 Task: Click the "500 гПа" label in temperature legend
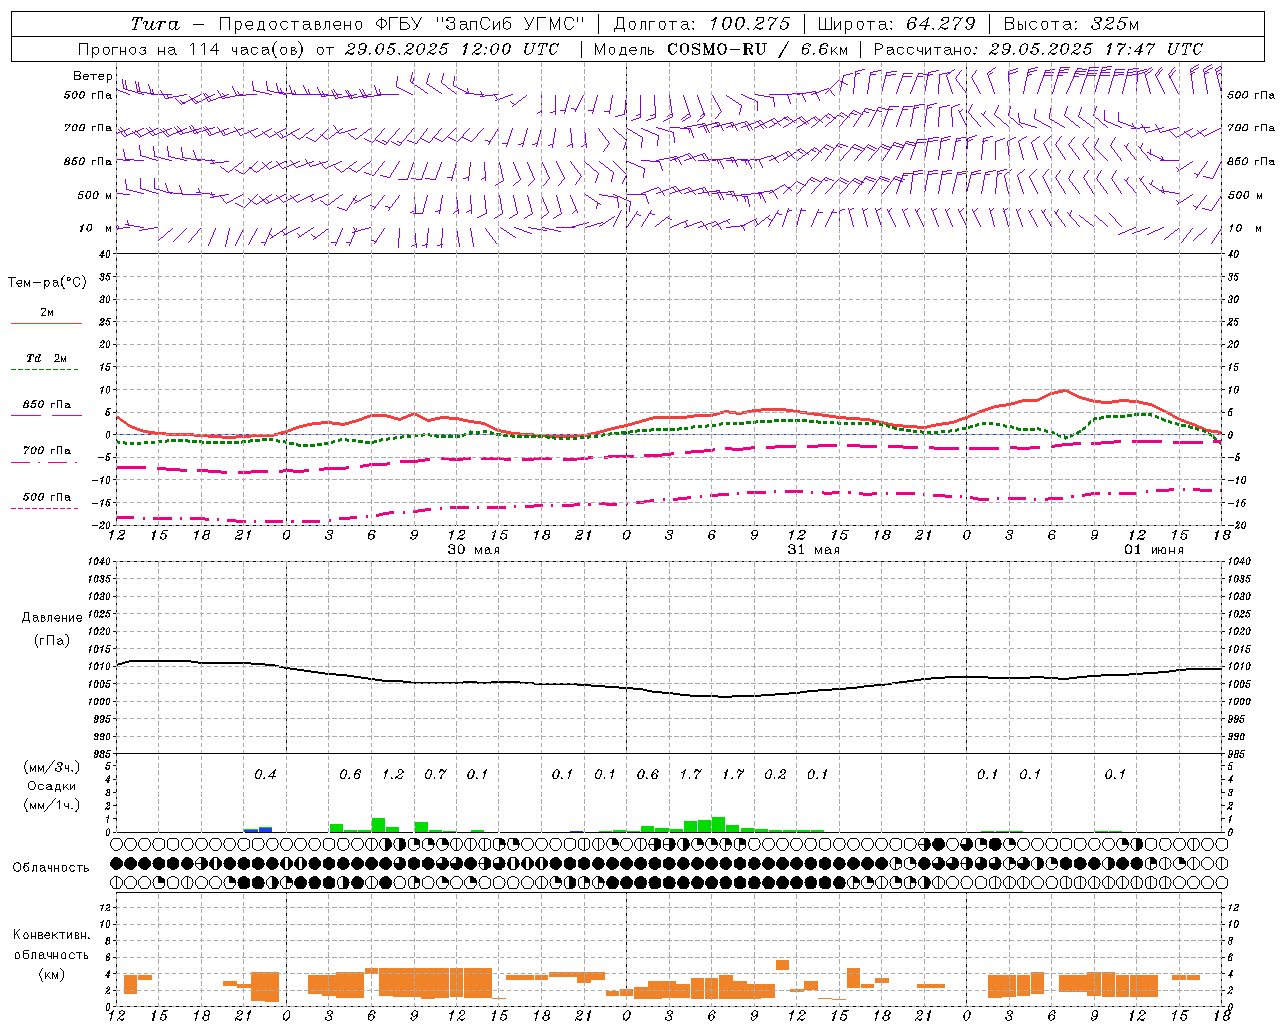(46, 497)
